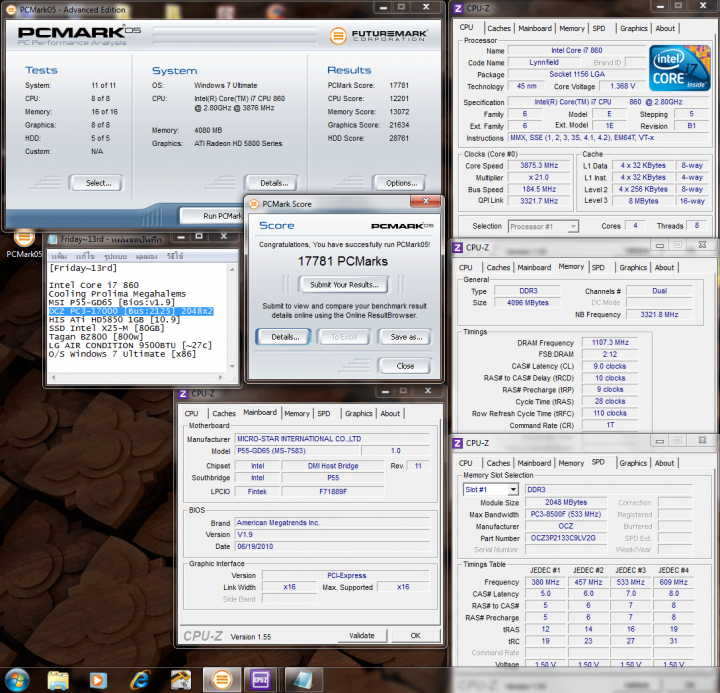Click PCMark Score dialog title icon
This screenshot has width=720, height=693.
tap(253, 204)
